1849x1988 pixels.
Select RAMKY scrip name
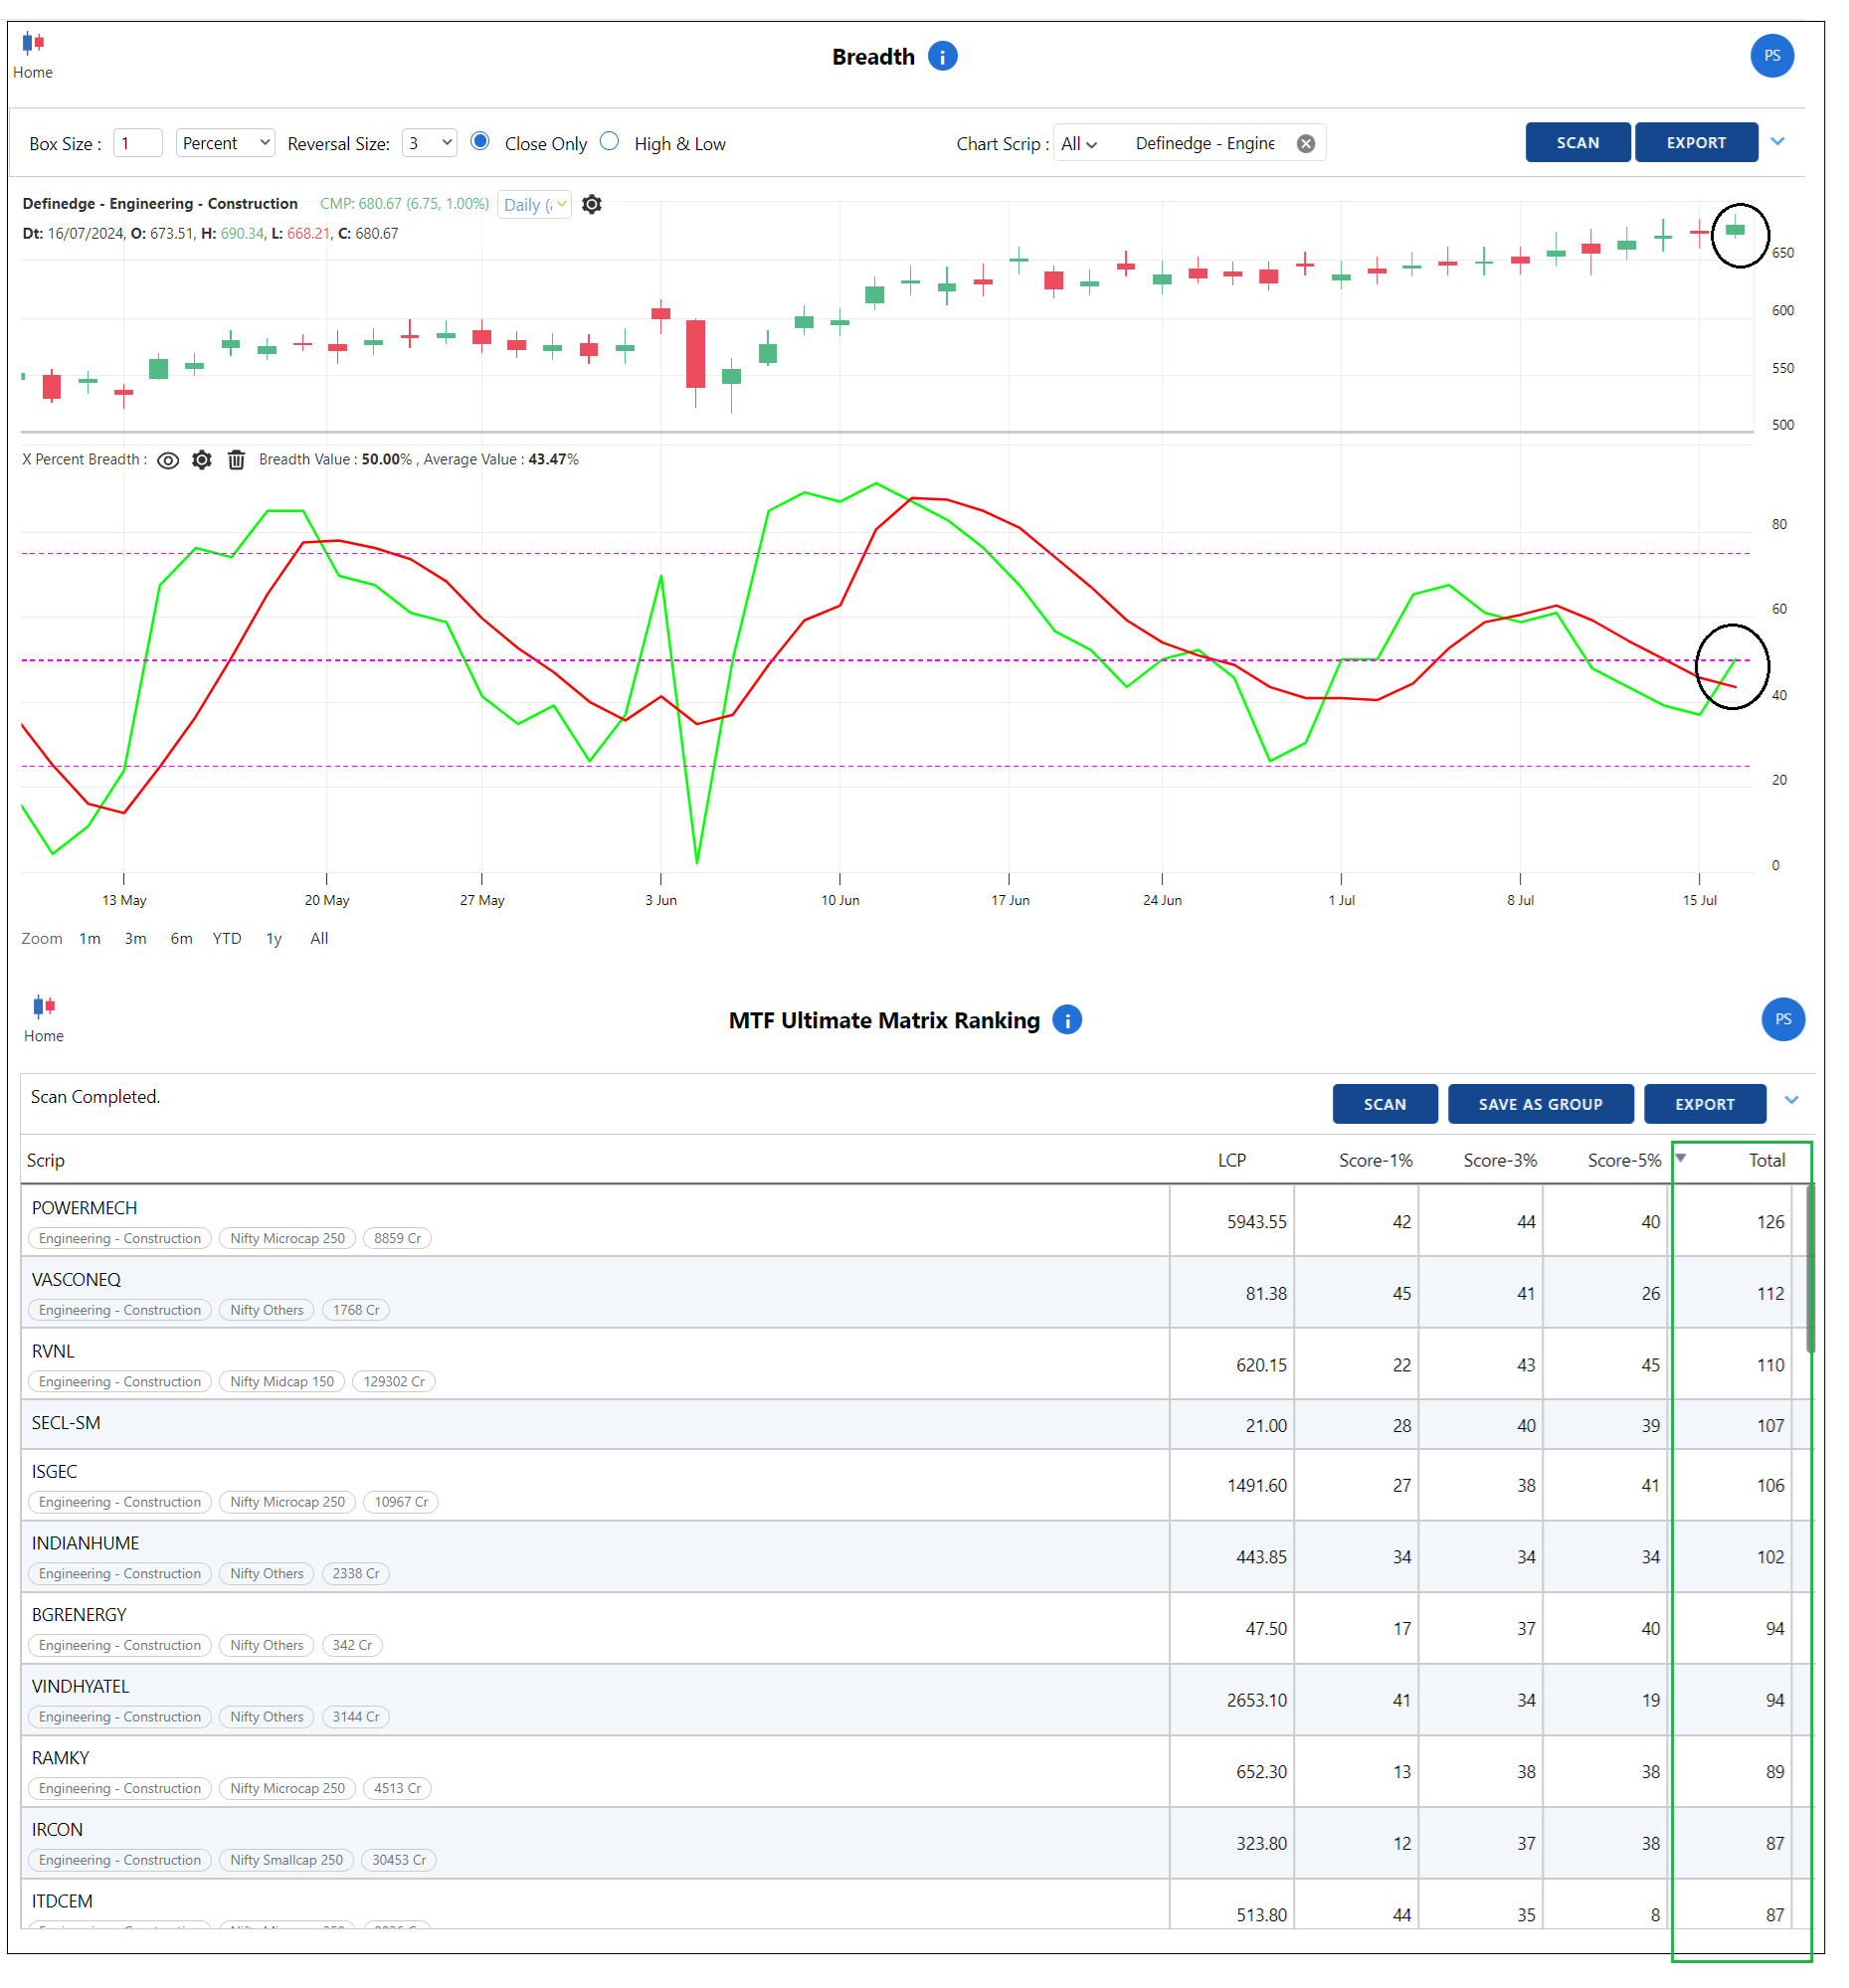tap(60, 1758)
